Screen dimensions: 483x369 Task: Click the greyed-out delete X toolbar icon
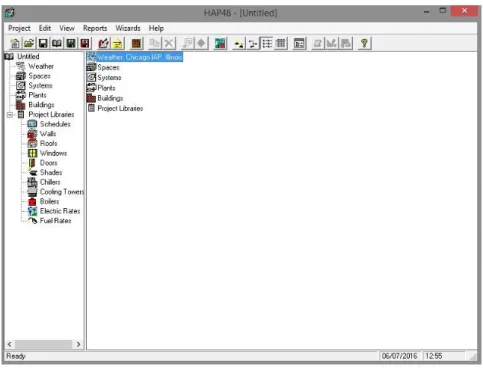(169, 43)
